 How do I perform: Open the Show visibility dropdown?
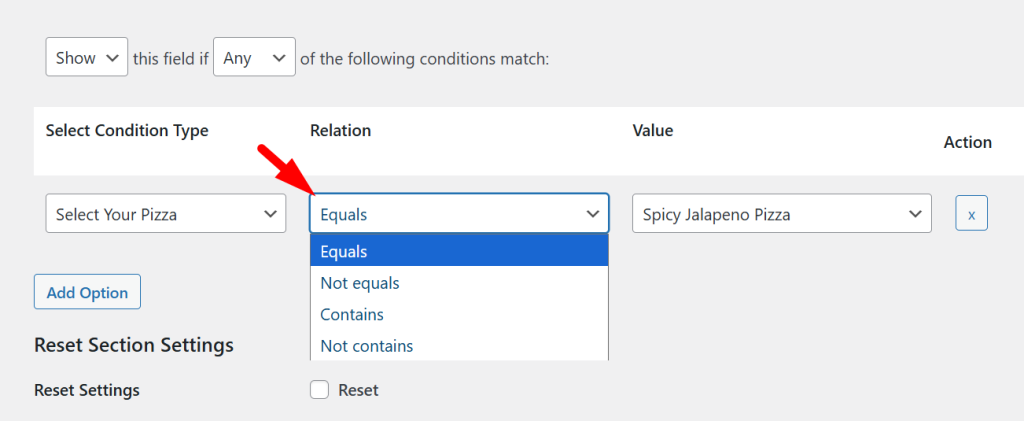coord(87,58)
